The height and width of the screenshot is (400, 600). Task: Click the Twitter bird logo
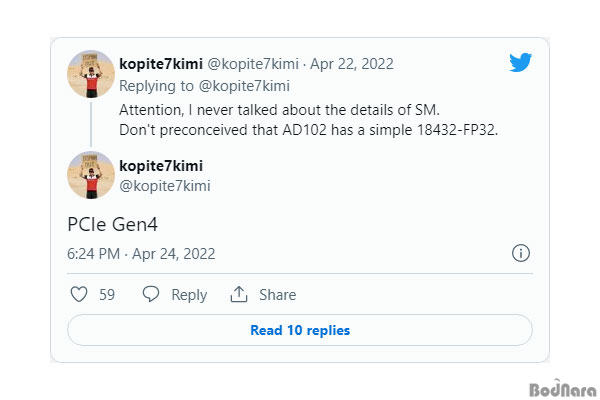pyautogui.click(x=520, y=62)
